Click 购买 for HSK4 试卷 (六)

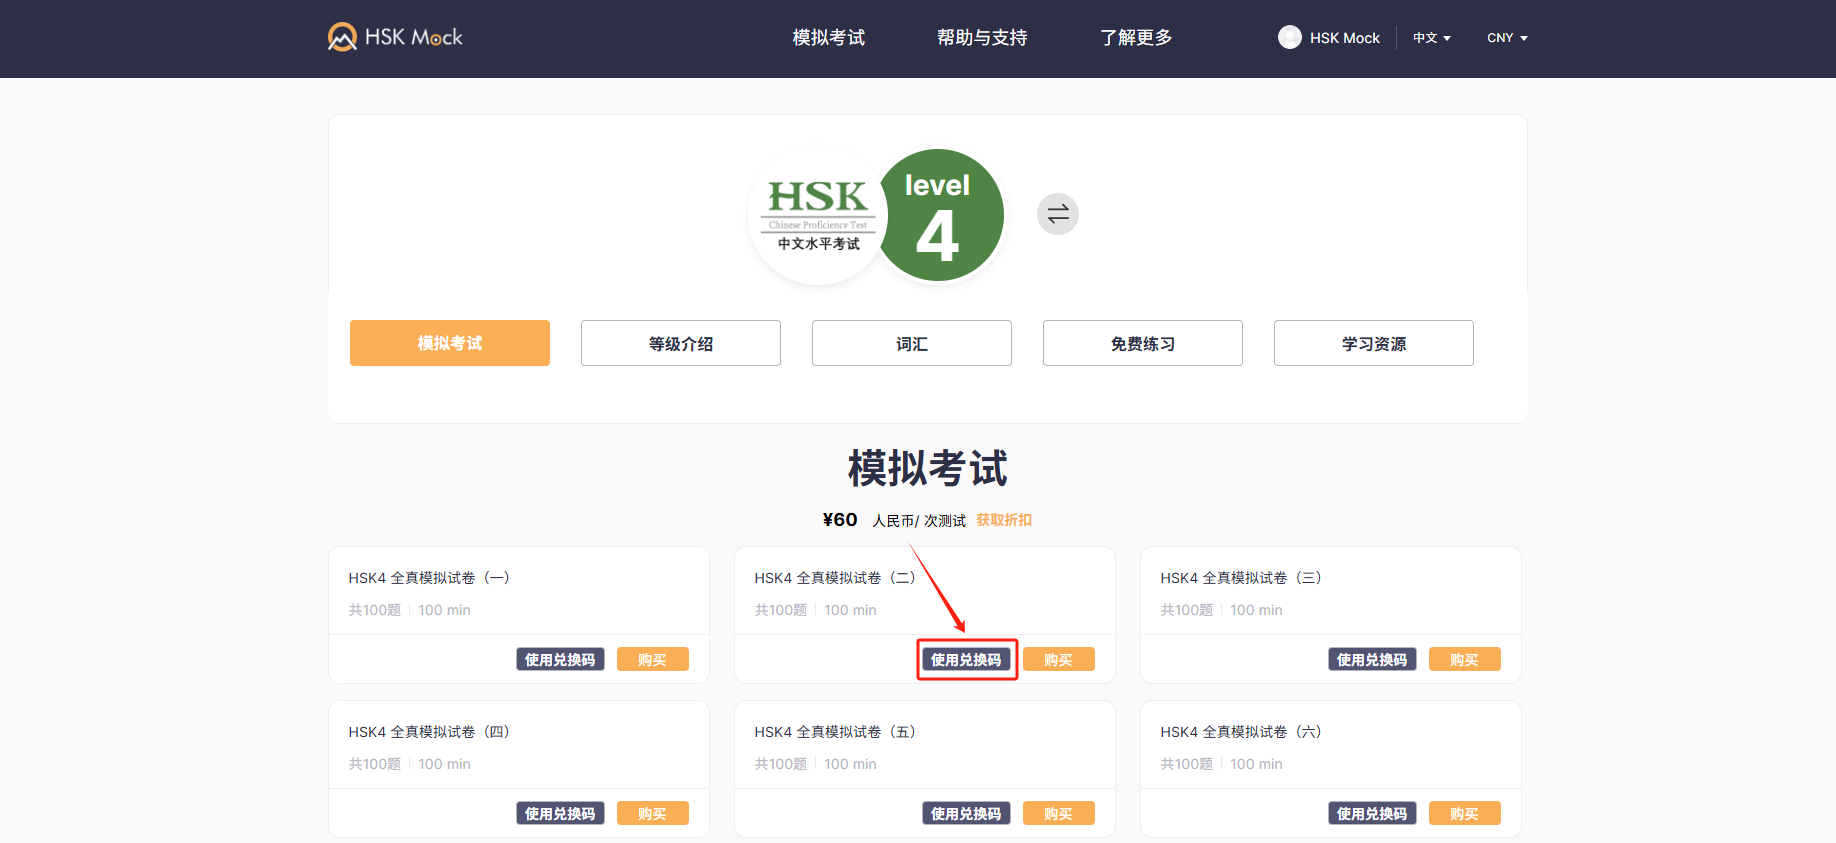(x=1464, y=814)
